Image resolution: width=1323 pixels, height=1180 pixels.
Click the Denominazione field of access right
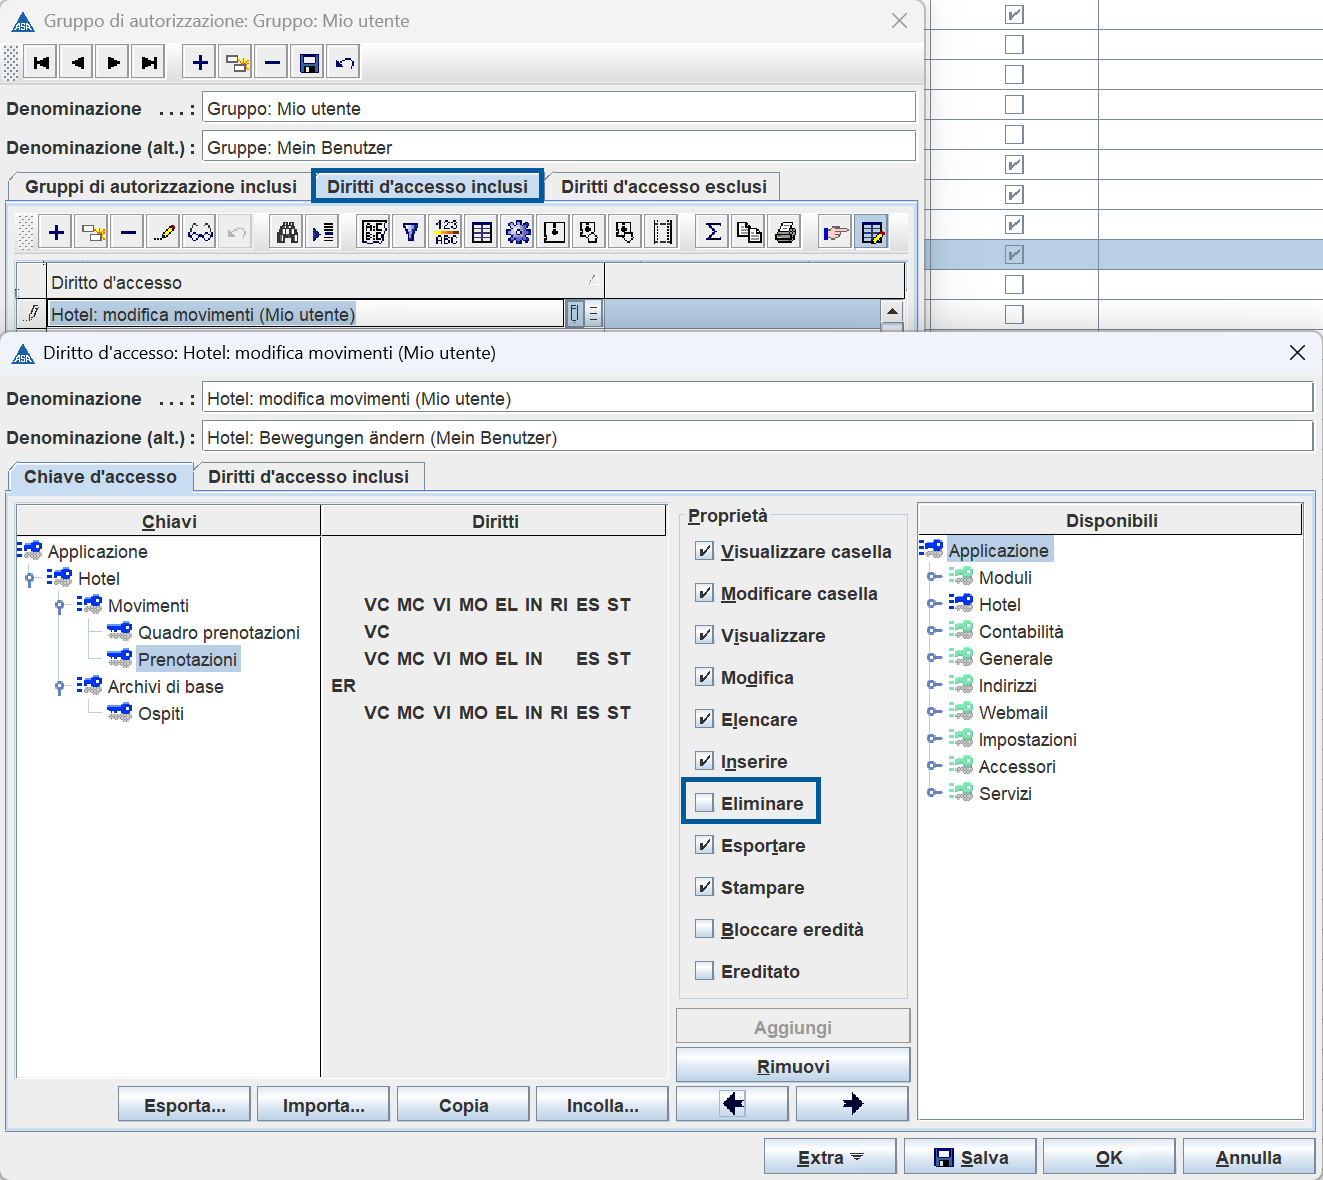point(756,399)
